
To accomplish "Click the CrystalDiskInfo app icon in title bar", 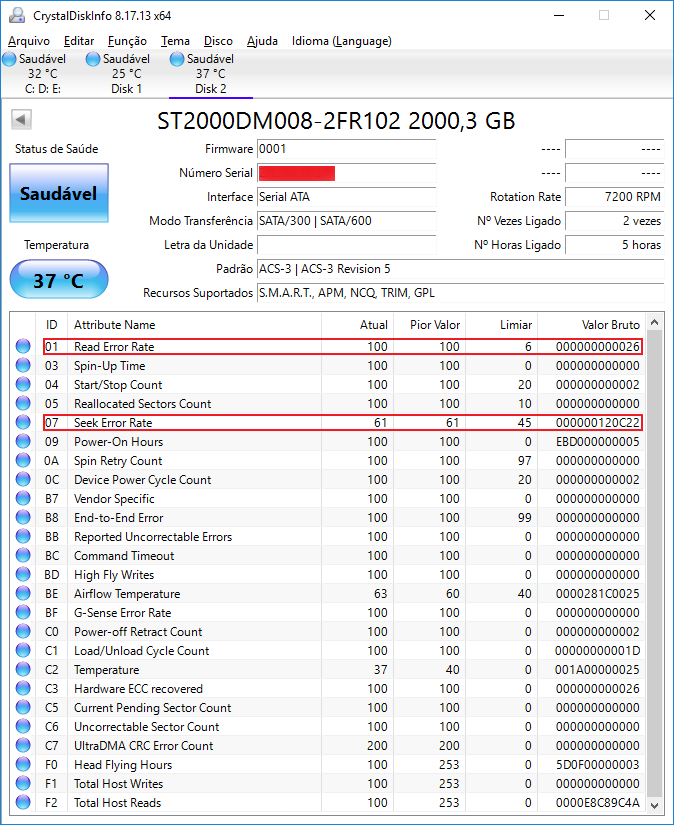I will (x=17, y=15).
